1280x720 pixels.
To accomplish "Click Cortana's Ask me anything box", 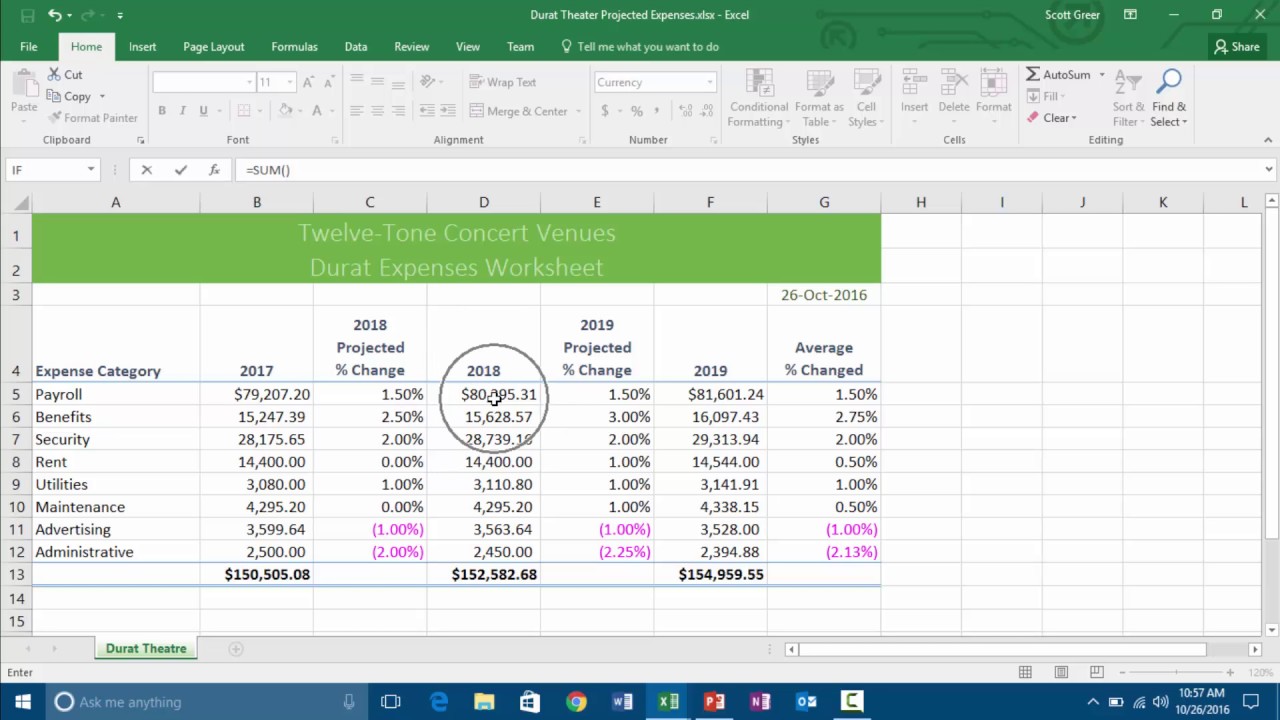I will click(x=205, y=702).
